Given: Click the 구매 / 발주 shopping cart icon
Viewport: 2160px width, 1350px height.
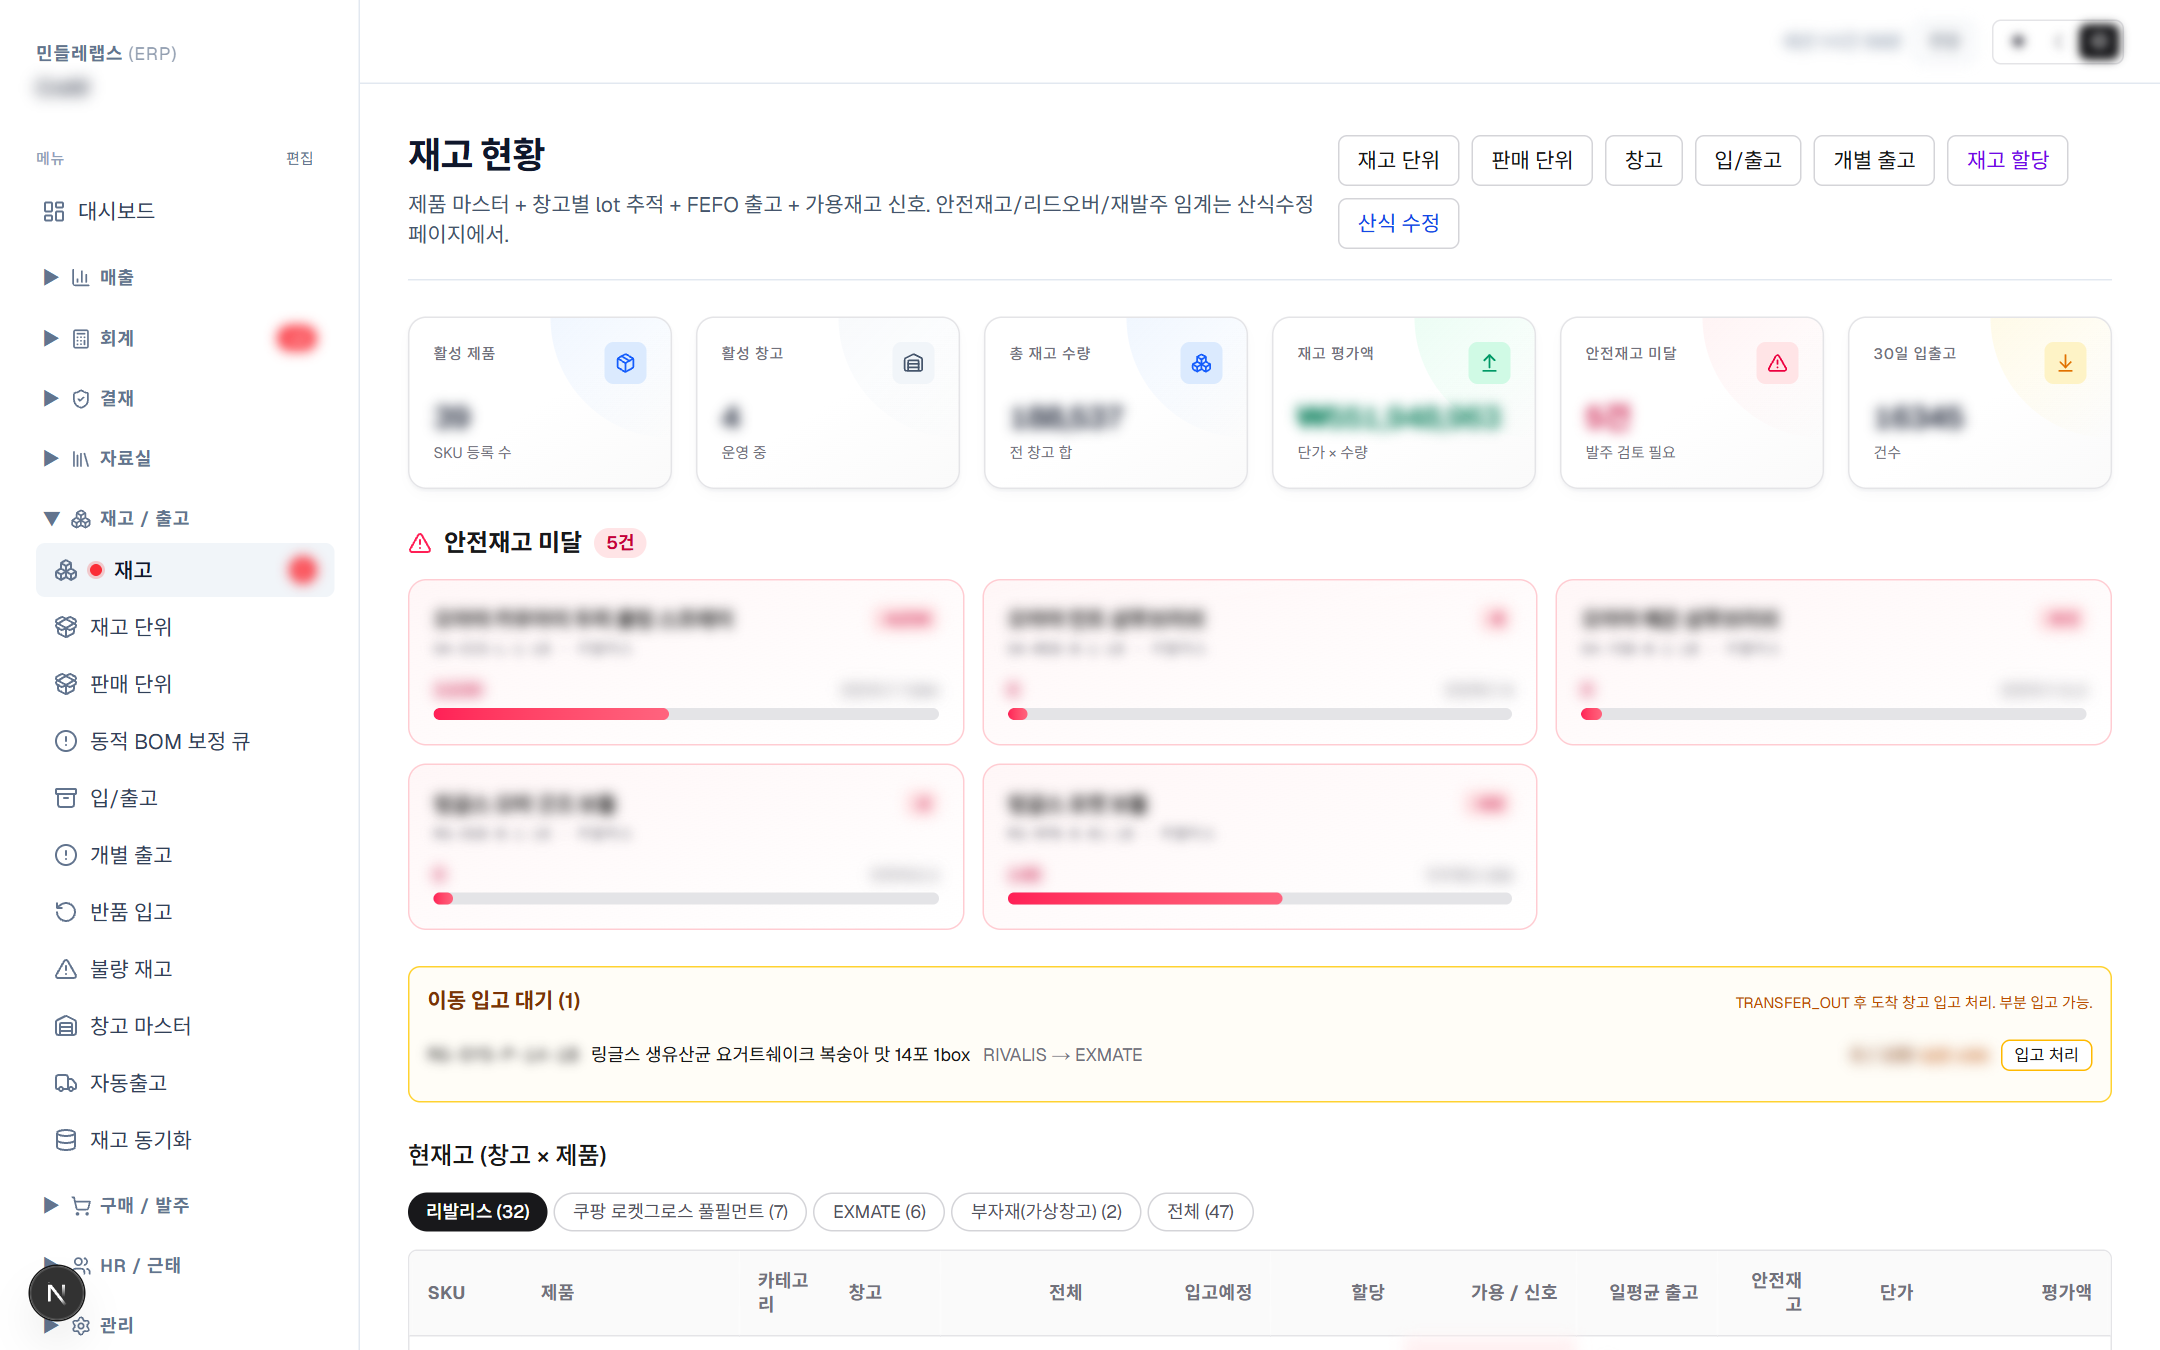Looking at the screenshot, I should [x=81, y=1205].
